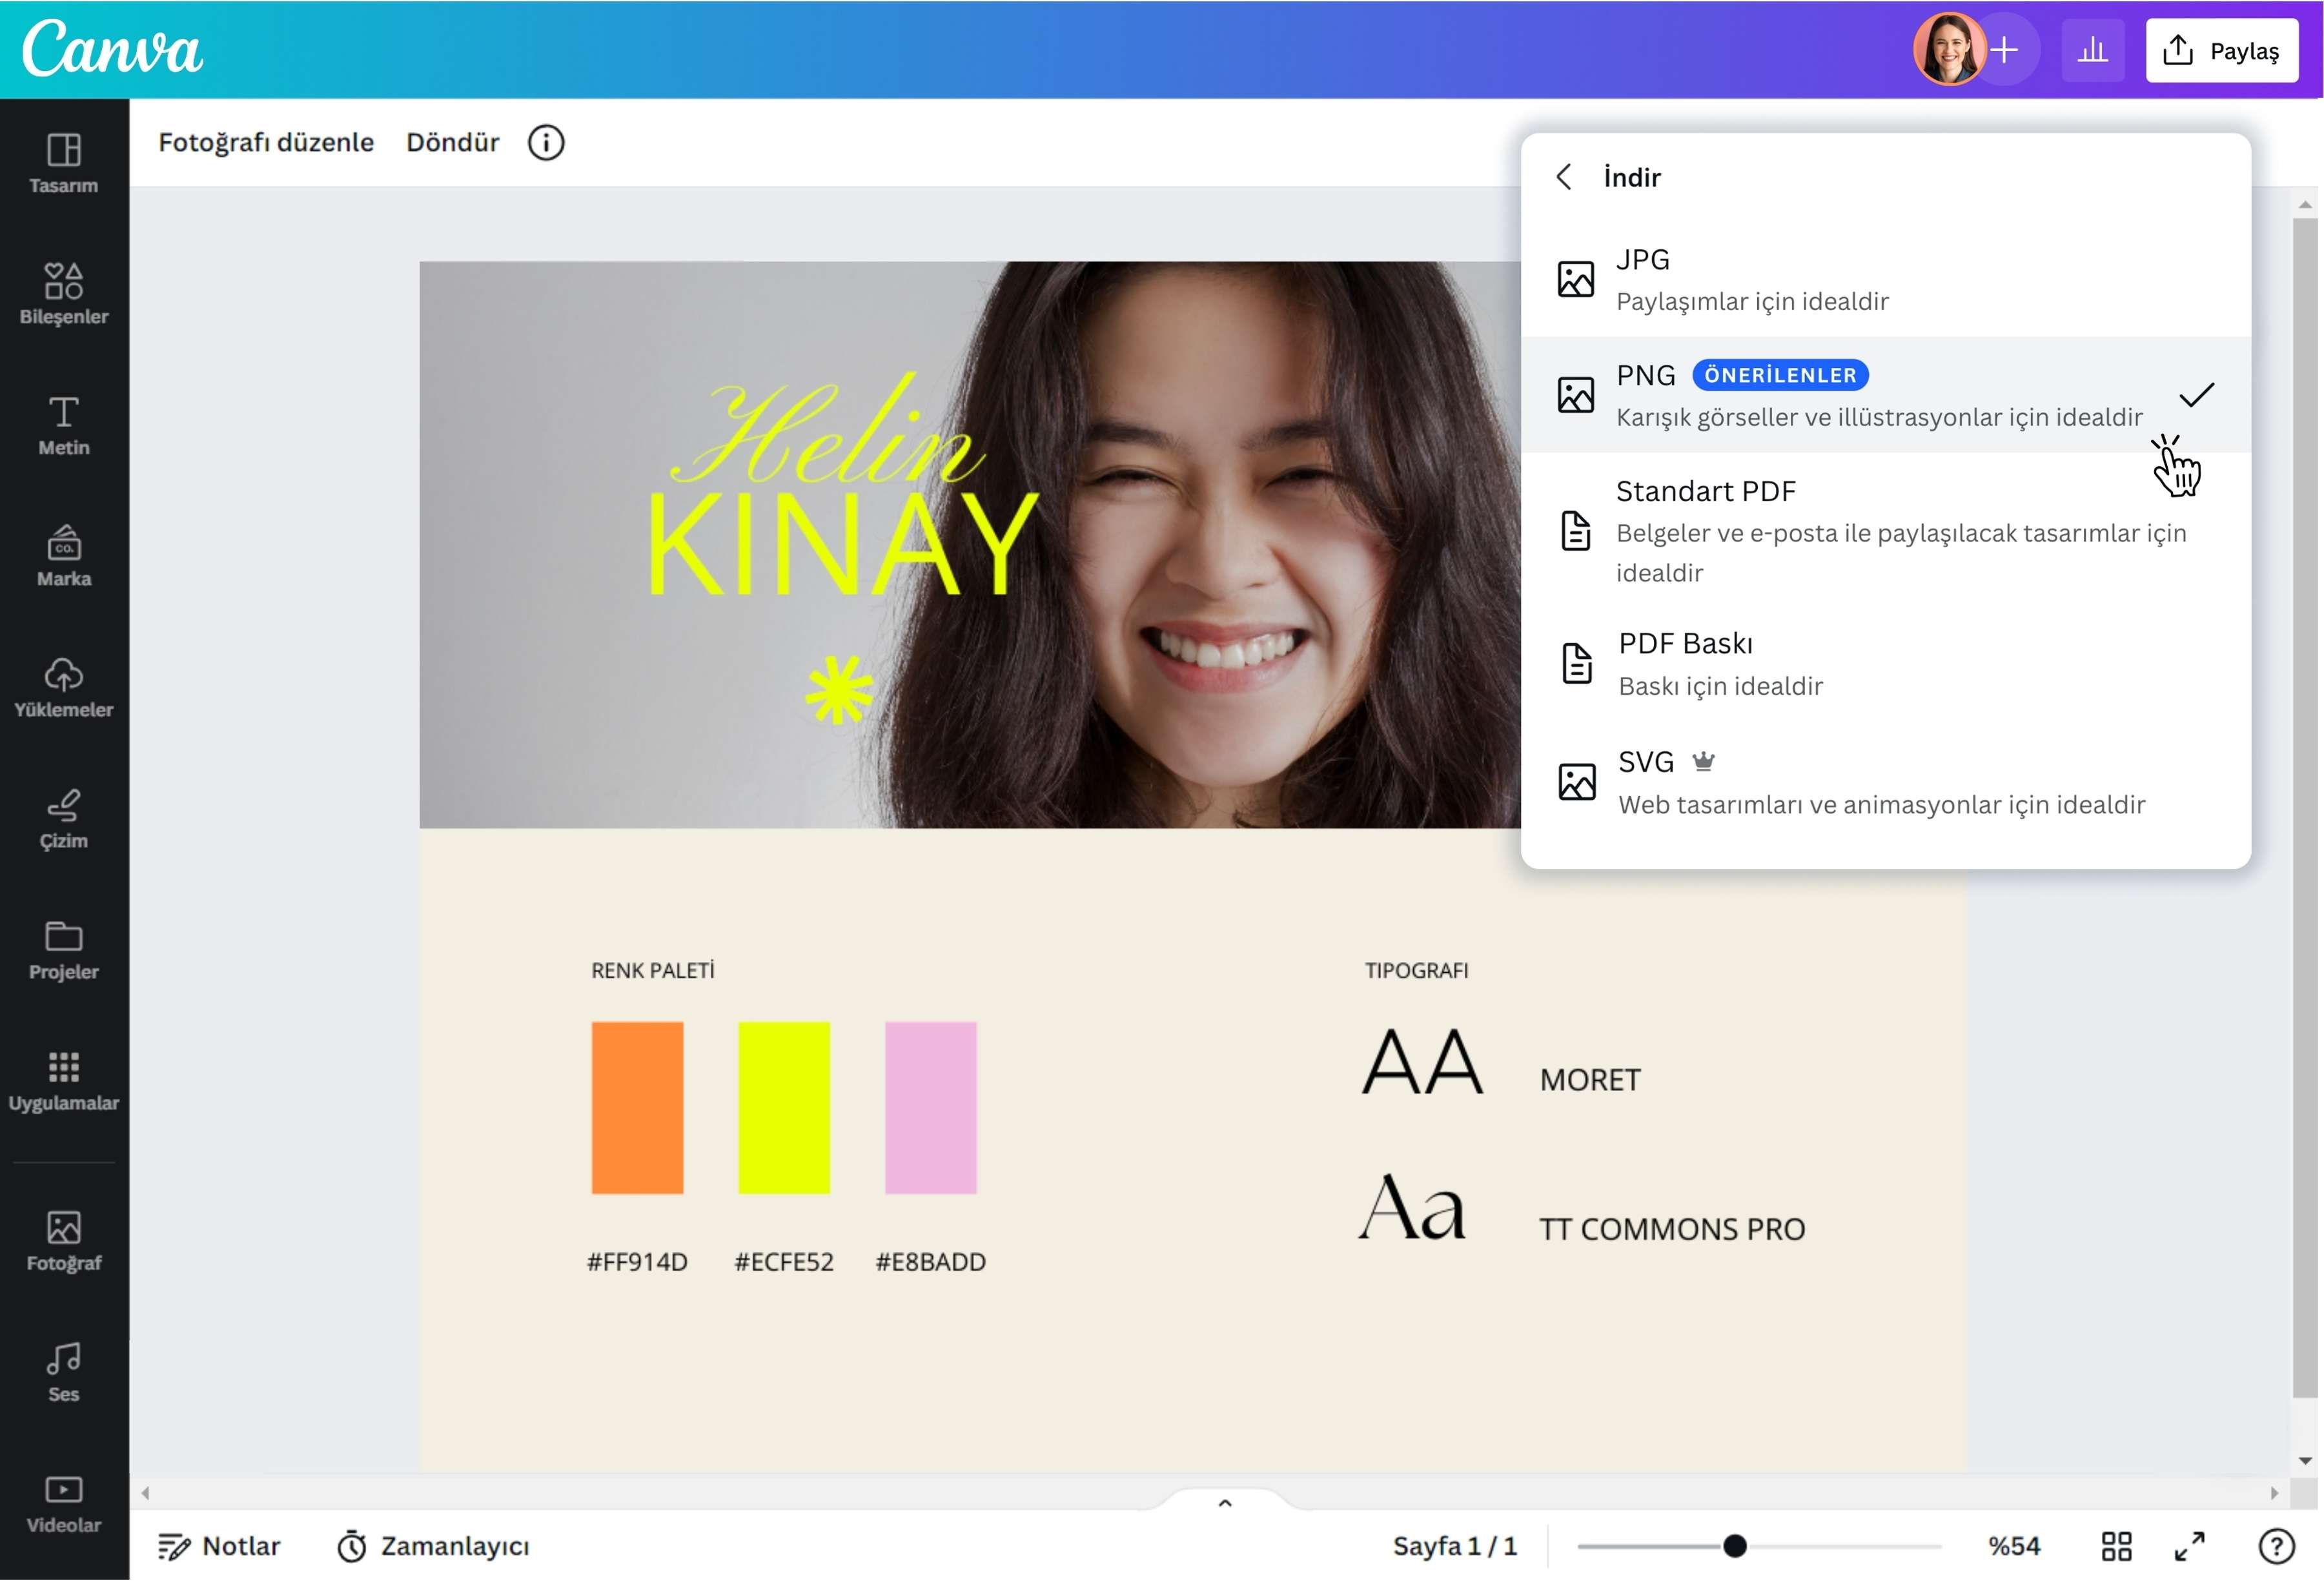Open the Yüklemeler uploads panel
2324x1581 pixels.
64,688
